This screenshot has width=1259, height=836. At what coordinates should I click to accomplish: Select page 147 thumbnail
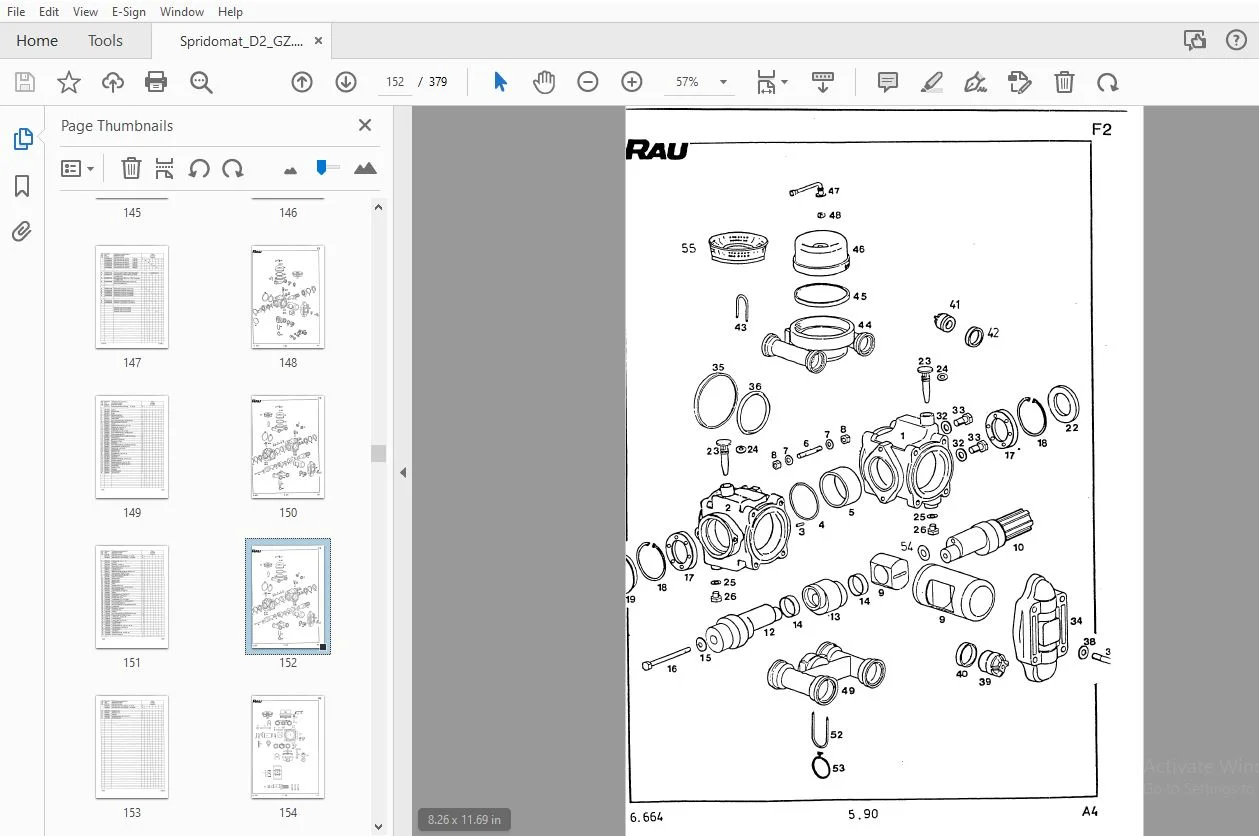tap(132, 297)
